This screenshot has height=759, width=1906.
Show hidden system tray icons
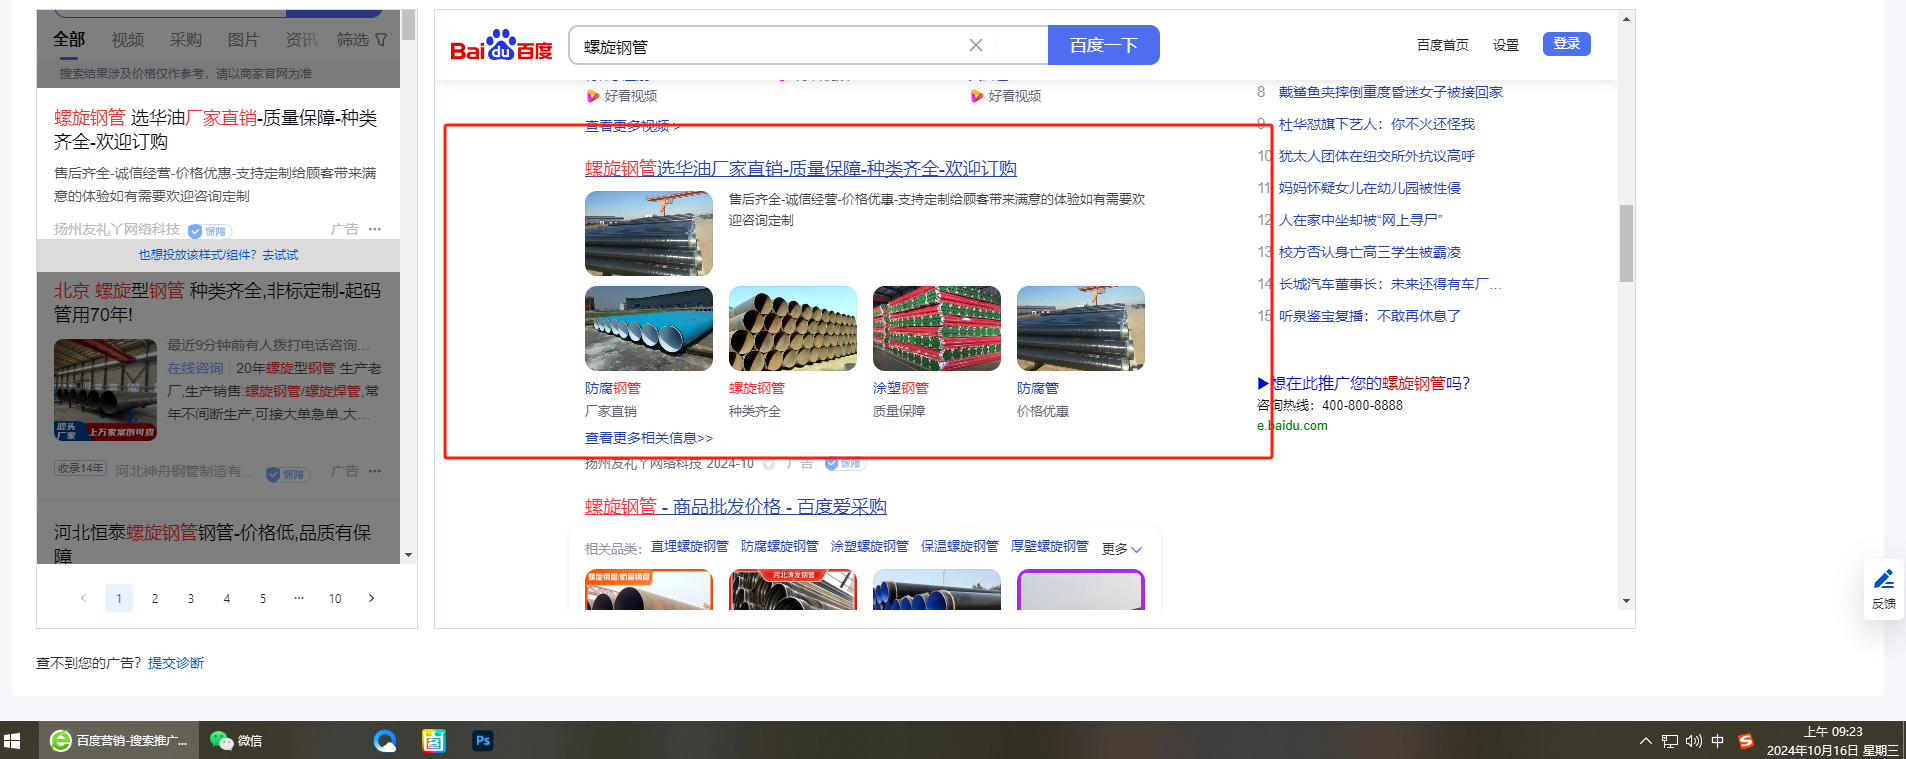pos(1645,741)
